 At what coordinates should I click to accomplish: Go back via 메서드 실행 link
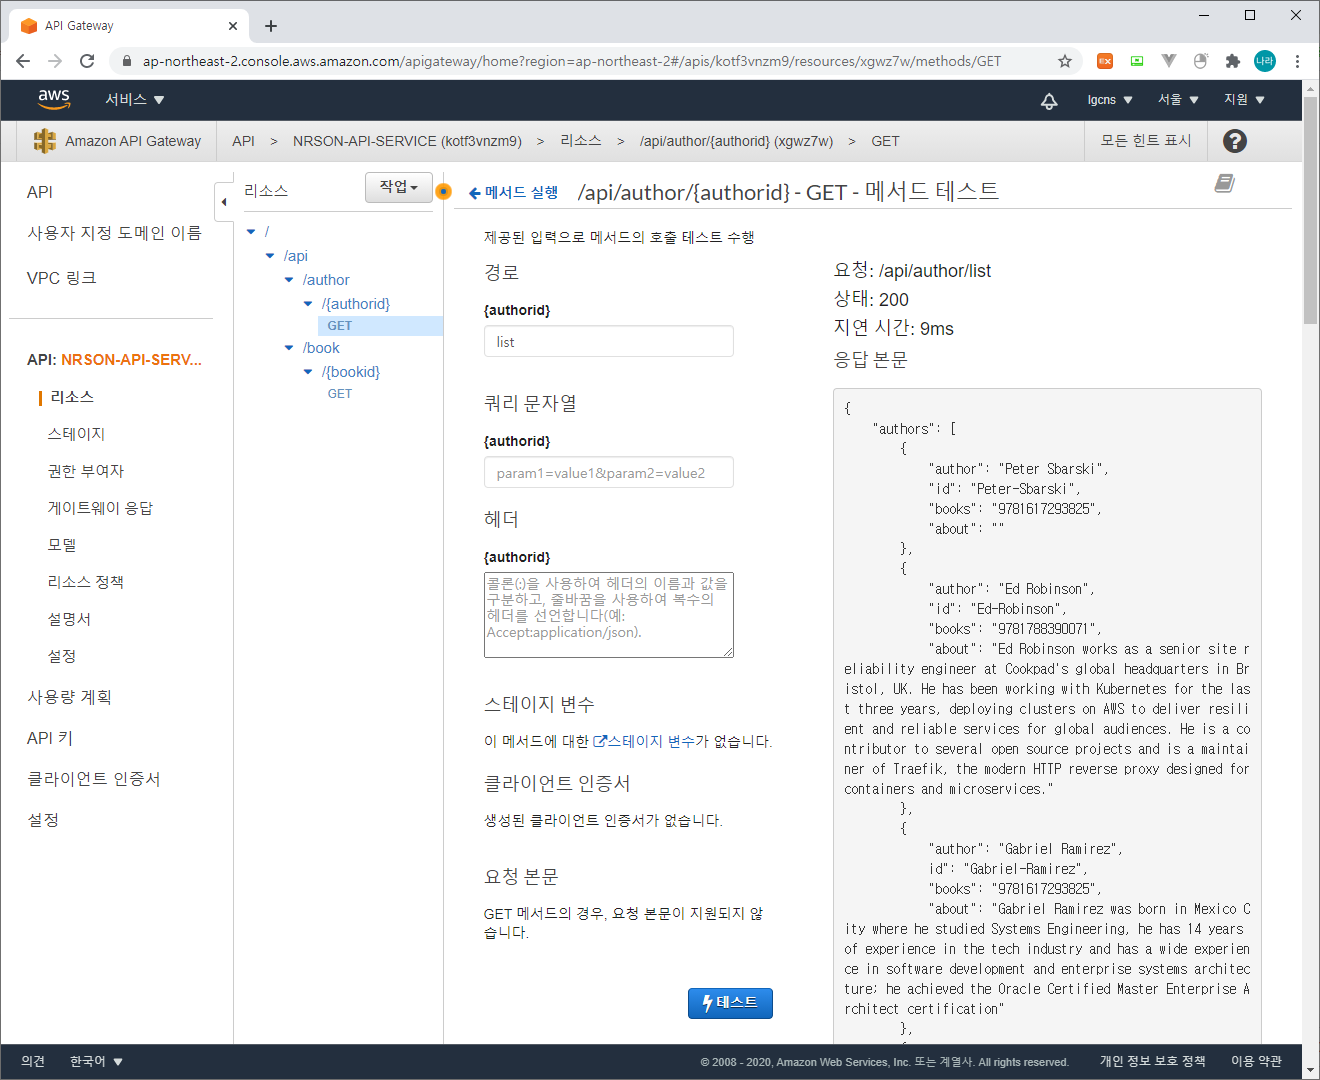[513, 192]
